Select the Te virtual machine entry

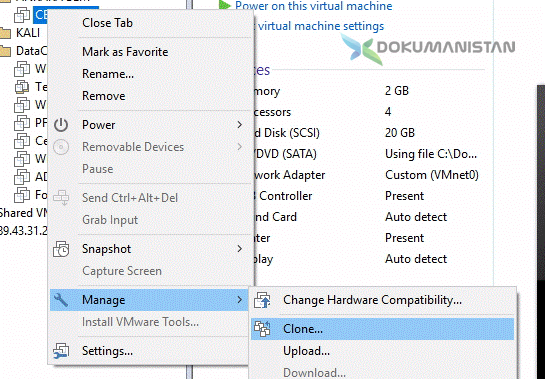pyautogui.click(x=41, y=87)
